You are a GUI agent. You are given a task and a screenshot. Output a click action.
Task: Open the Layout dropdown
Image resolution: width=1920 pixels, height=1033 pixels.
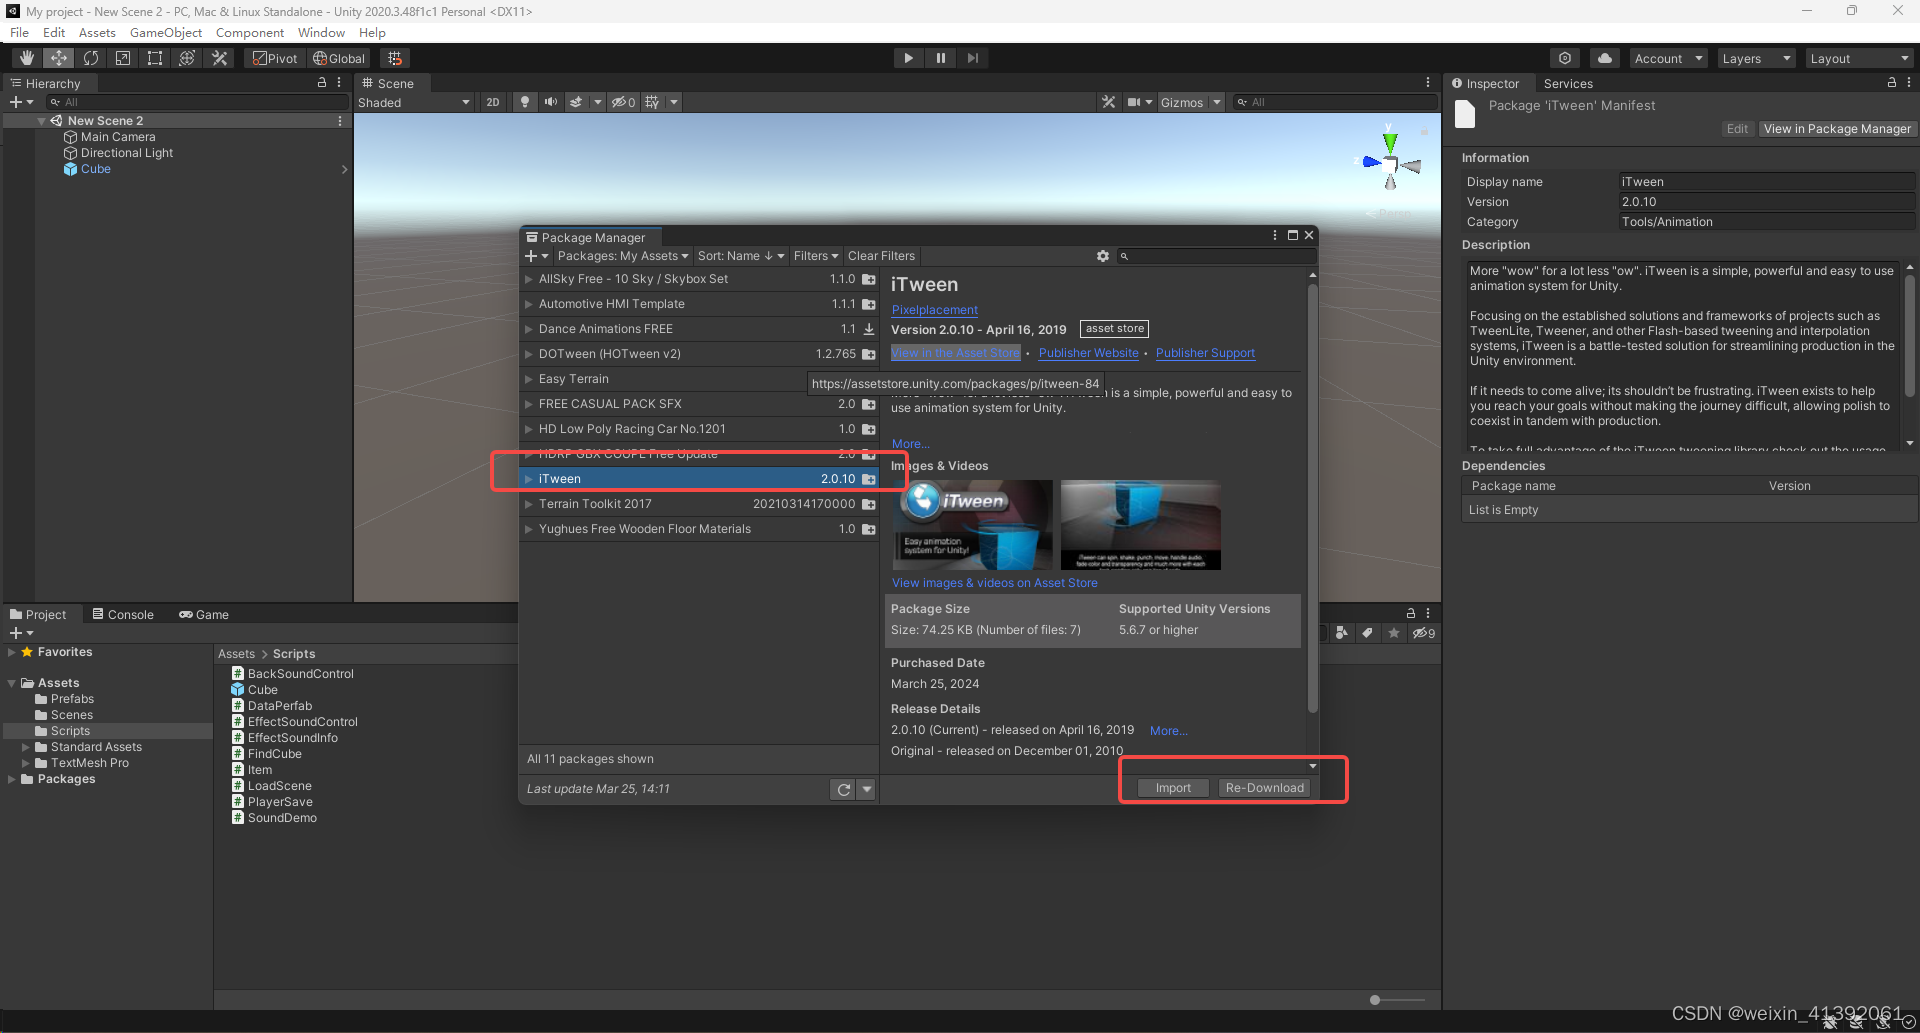pyautogui.click(x=1859, y=58)
